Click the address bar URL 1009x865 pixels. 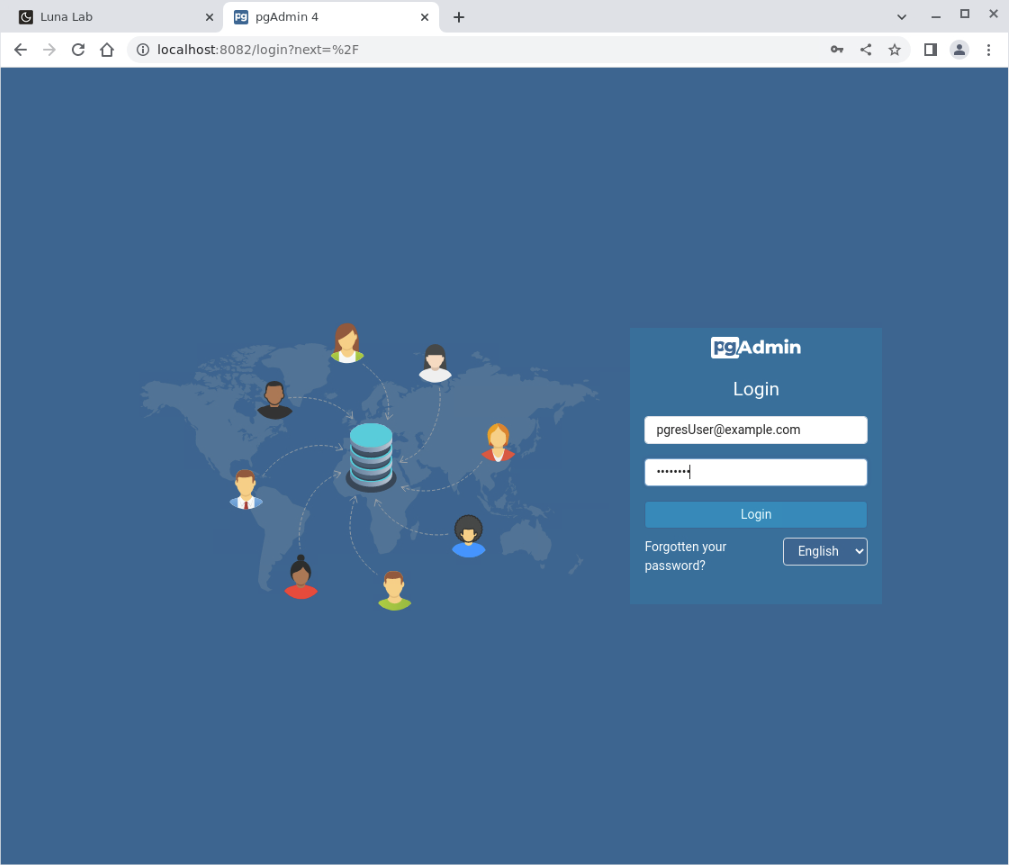(257, 50)
